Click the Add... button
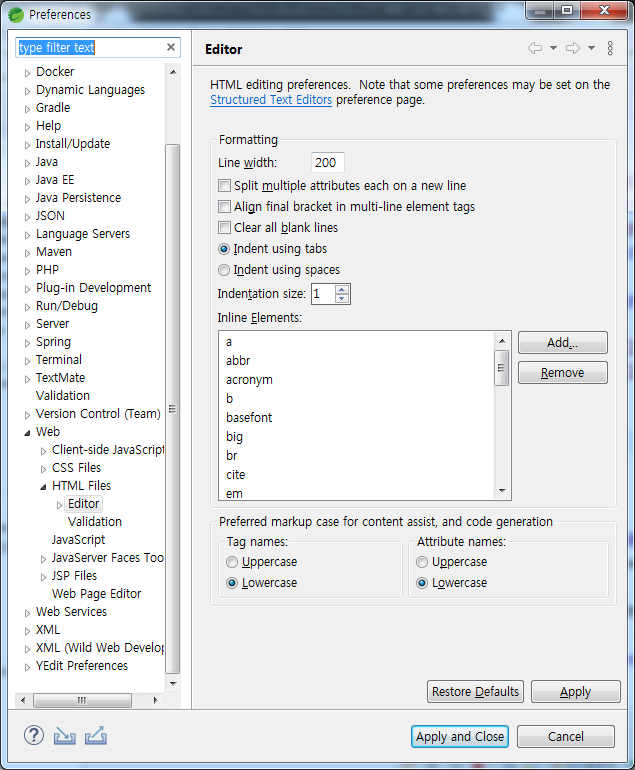The width and height of the screenshot is (635, 770). tap(563, 342)
